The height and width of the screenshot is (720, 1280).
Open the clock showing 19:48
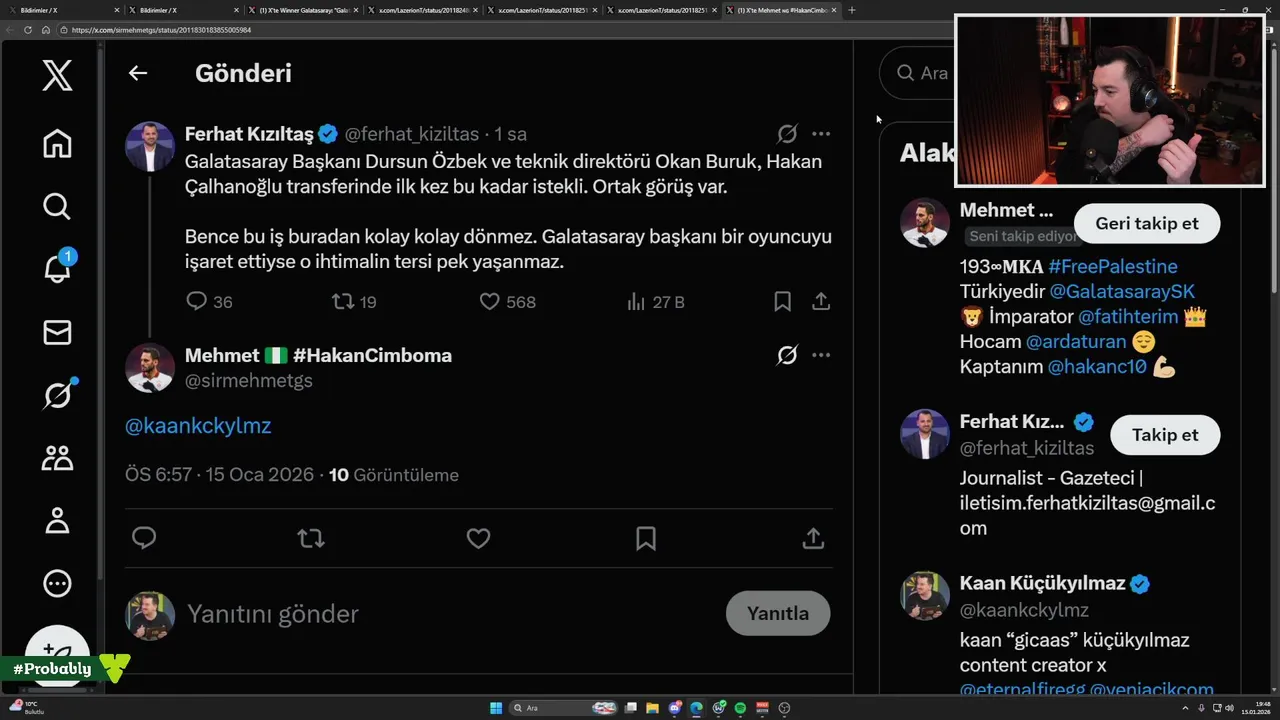pos(1255,708)
